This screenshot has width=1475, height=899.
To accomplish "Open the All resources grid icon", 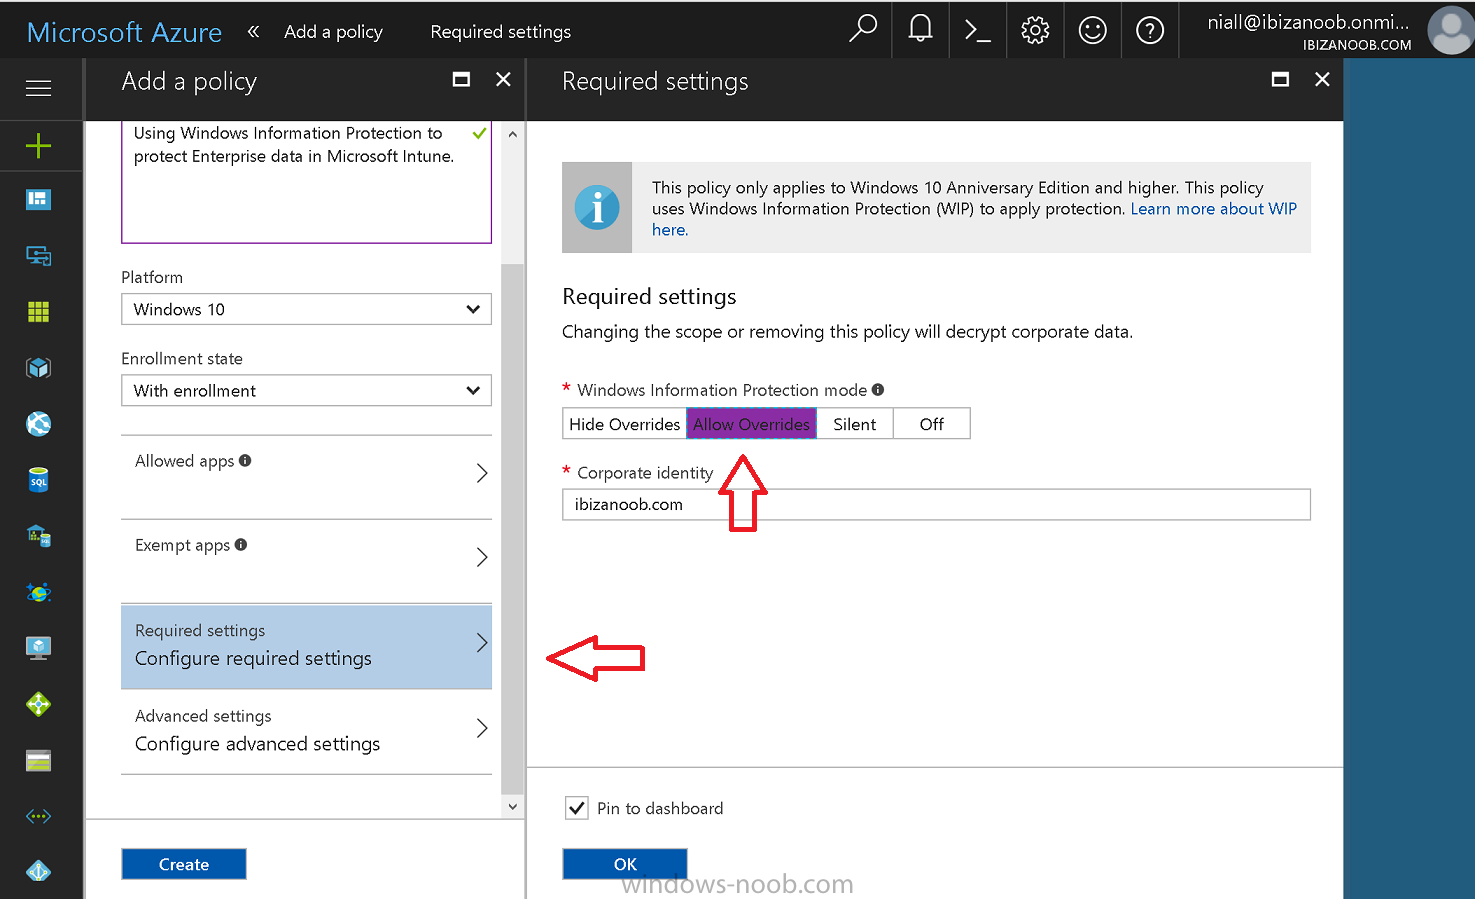I will click(x=38, y=312).
